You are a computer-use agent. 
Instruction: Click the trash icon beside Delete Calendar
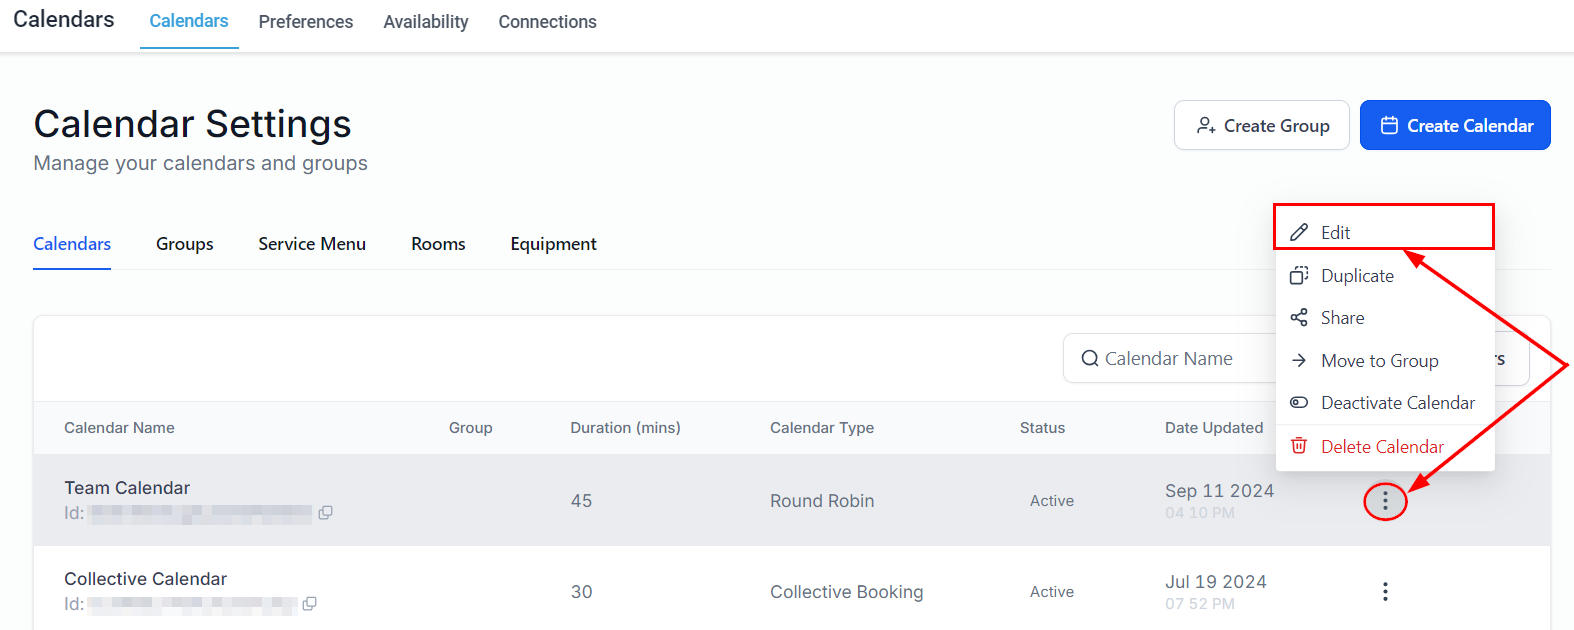click(1299, 446)
